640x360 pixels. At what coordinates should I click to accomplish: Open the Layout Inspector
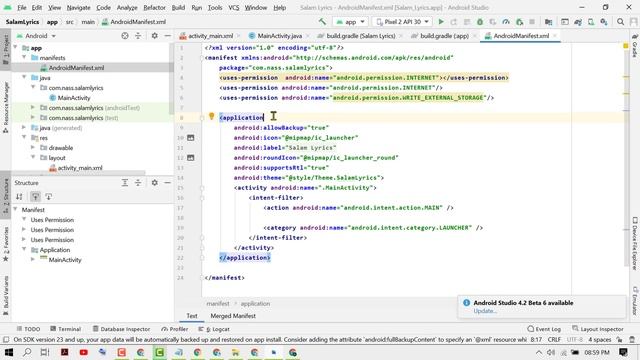tap(598, 329)
